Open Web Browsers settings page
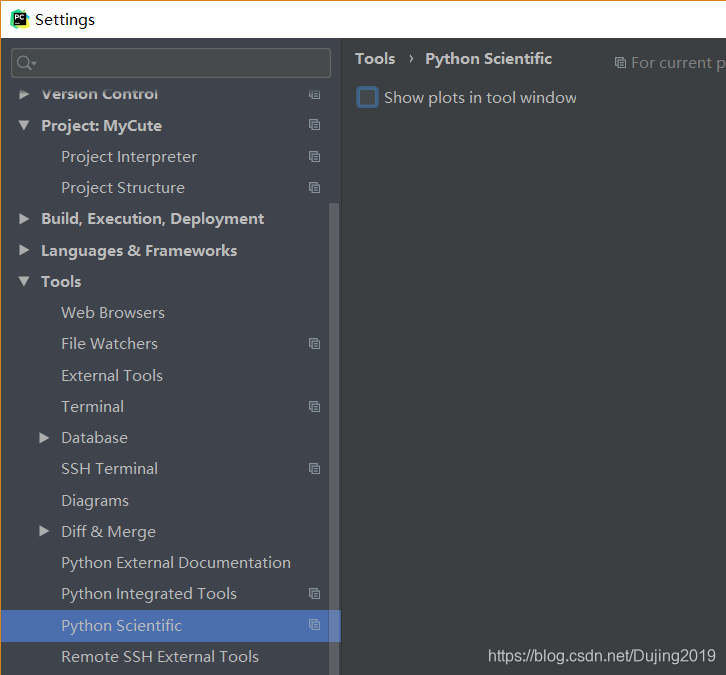This screenshot has width=726, height=675. tap(113, 312)
